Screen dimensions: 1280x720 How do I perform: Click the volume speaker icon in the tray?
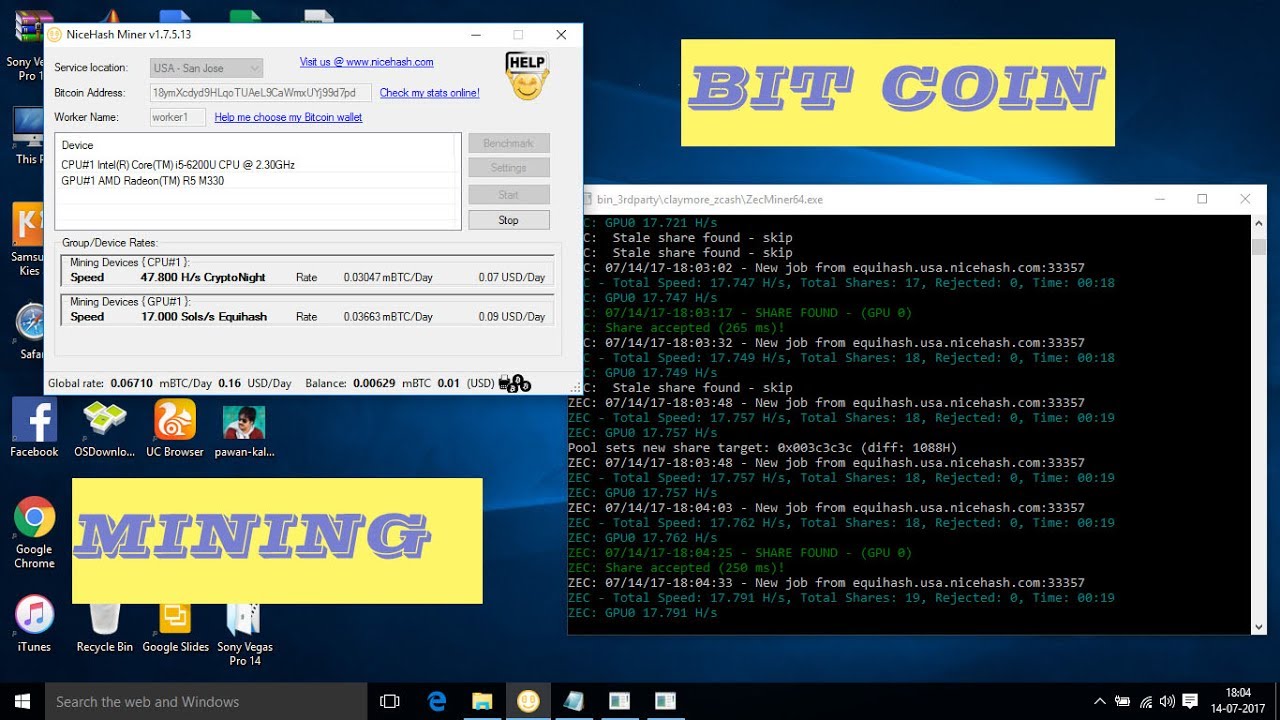tap(1166, 702)
